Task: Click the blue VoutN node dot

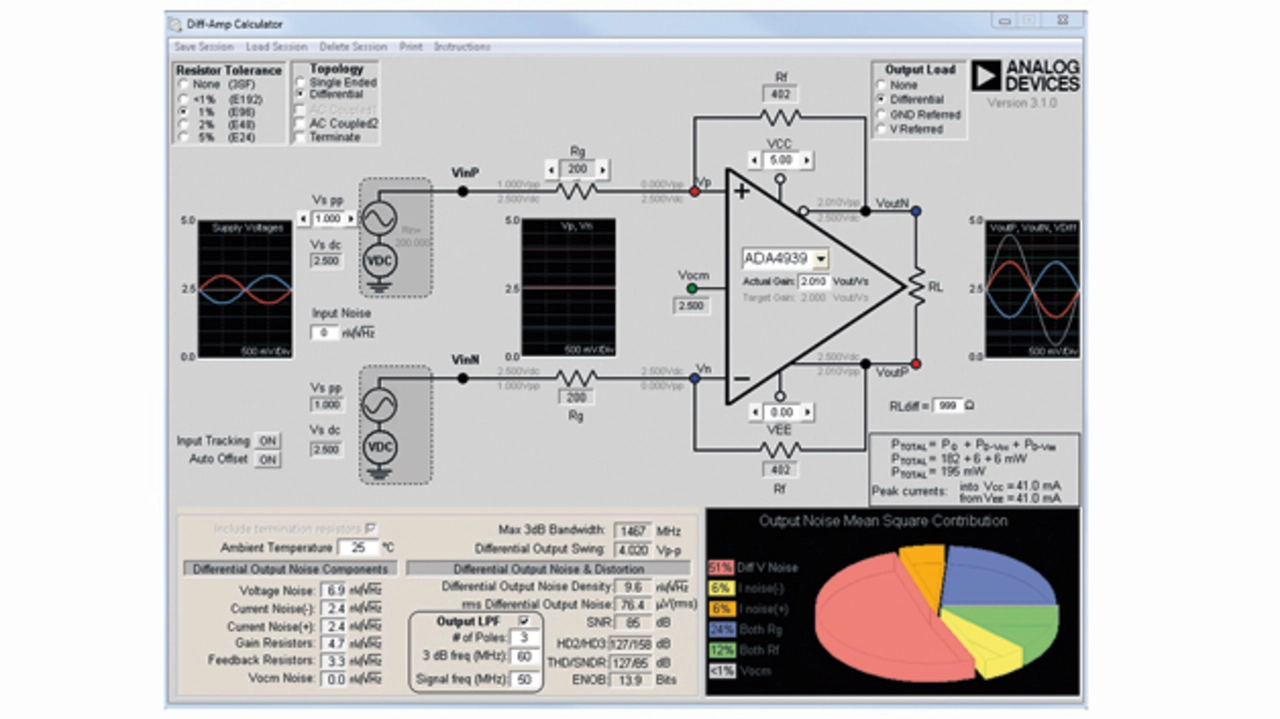Action: pos(916,211)
